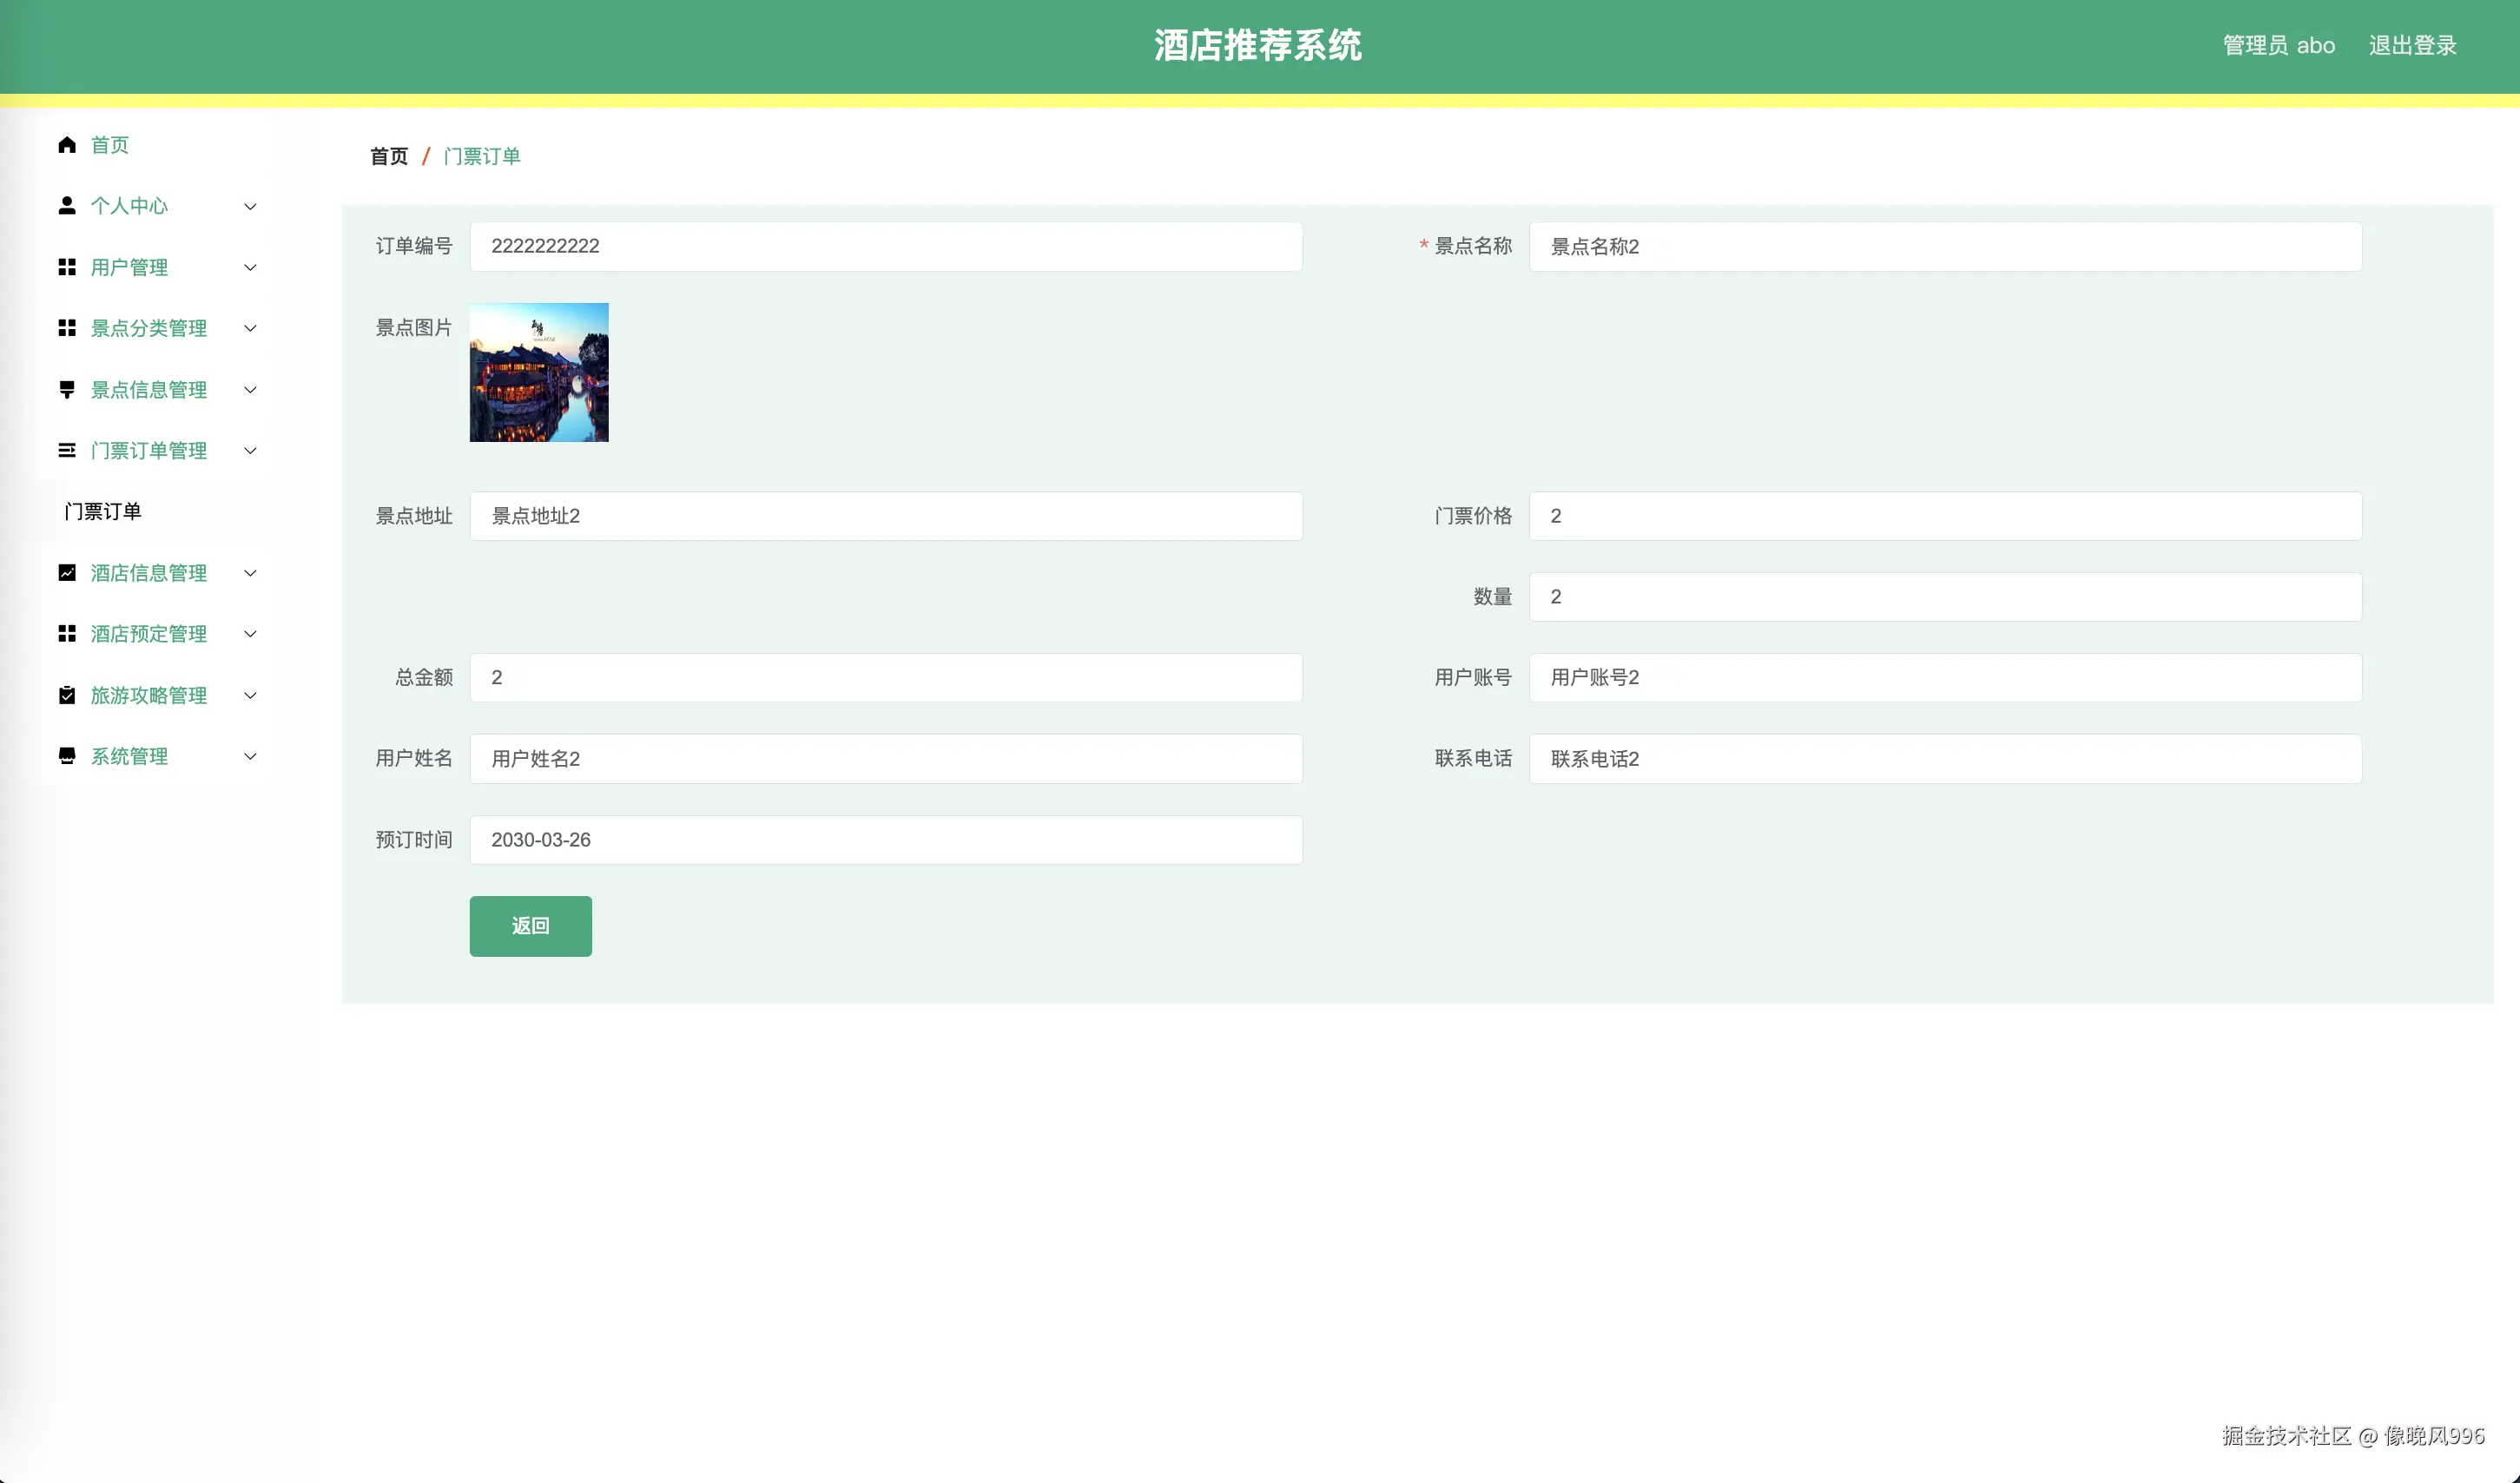Image resolution: width=2520 pixels, height=1483 pixels.
Task: Open the 门票订单 submenu item
Action: (x=103, y=511)
